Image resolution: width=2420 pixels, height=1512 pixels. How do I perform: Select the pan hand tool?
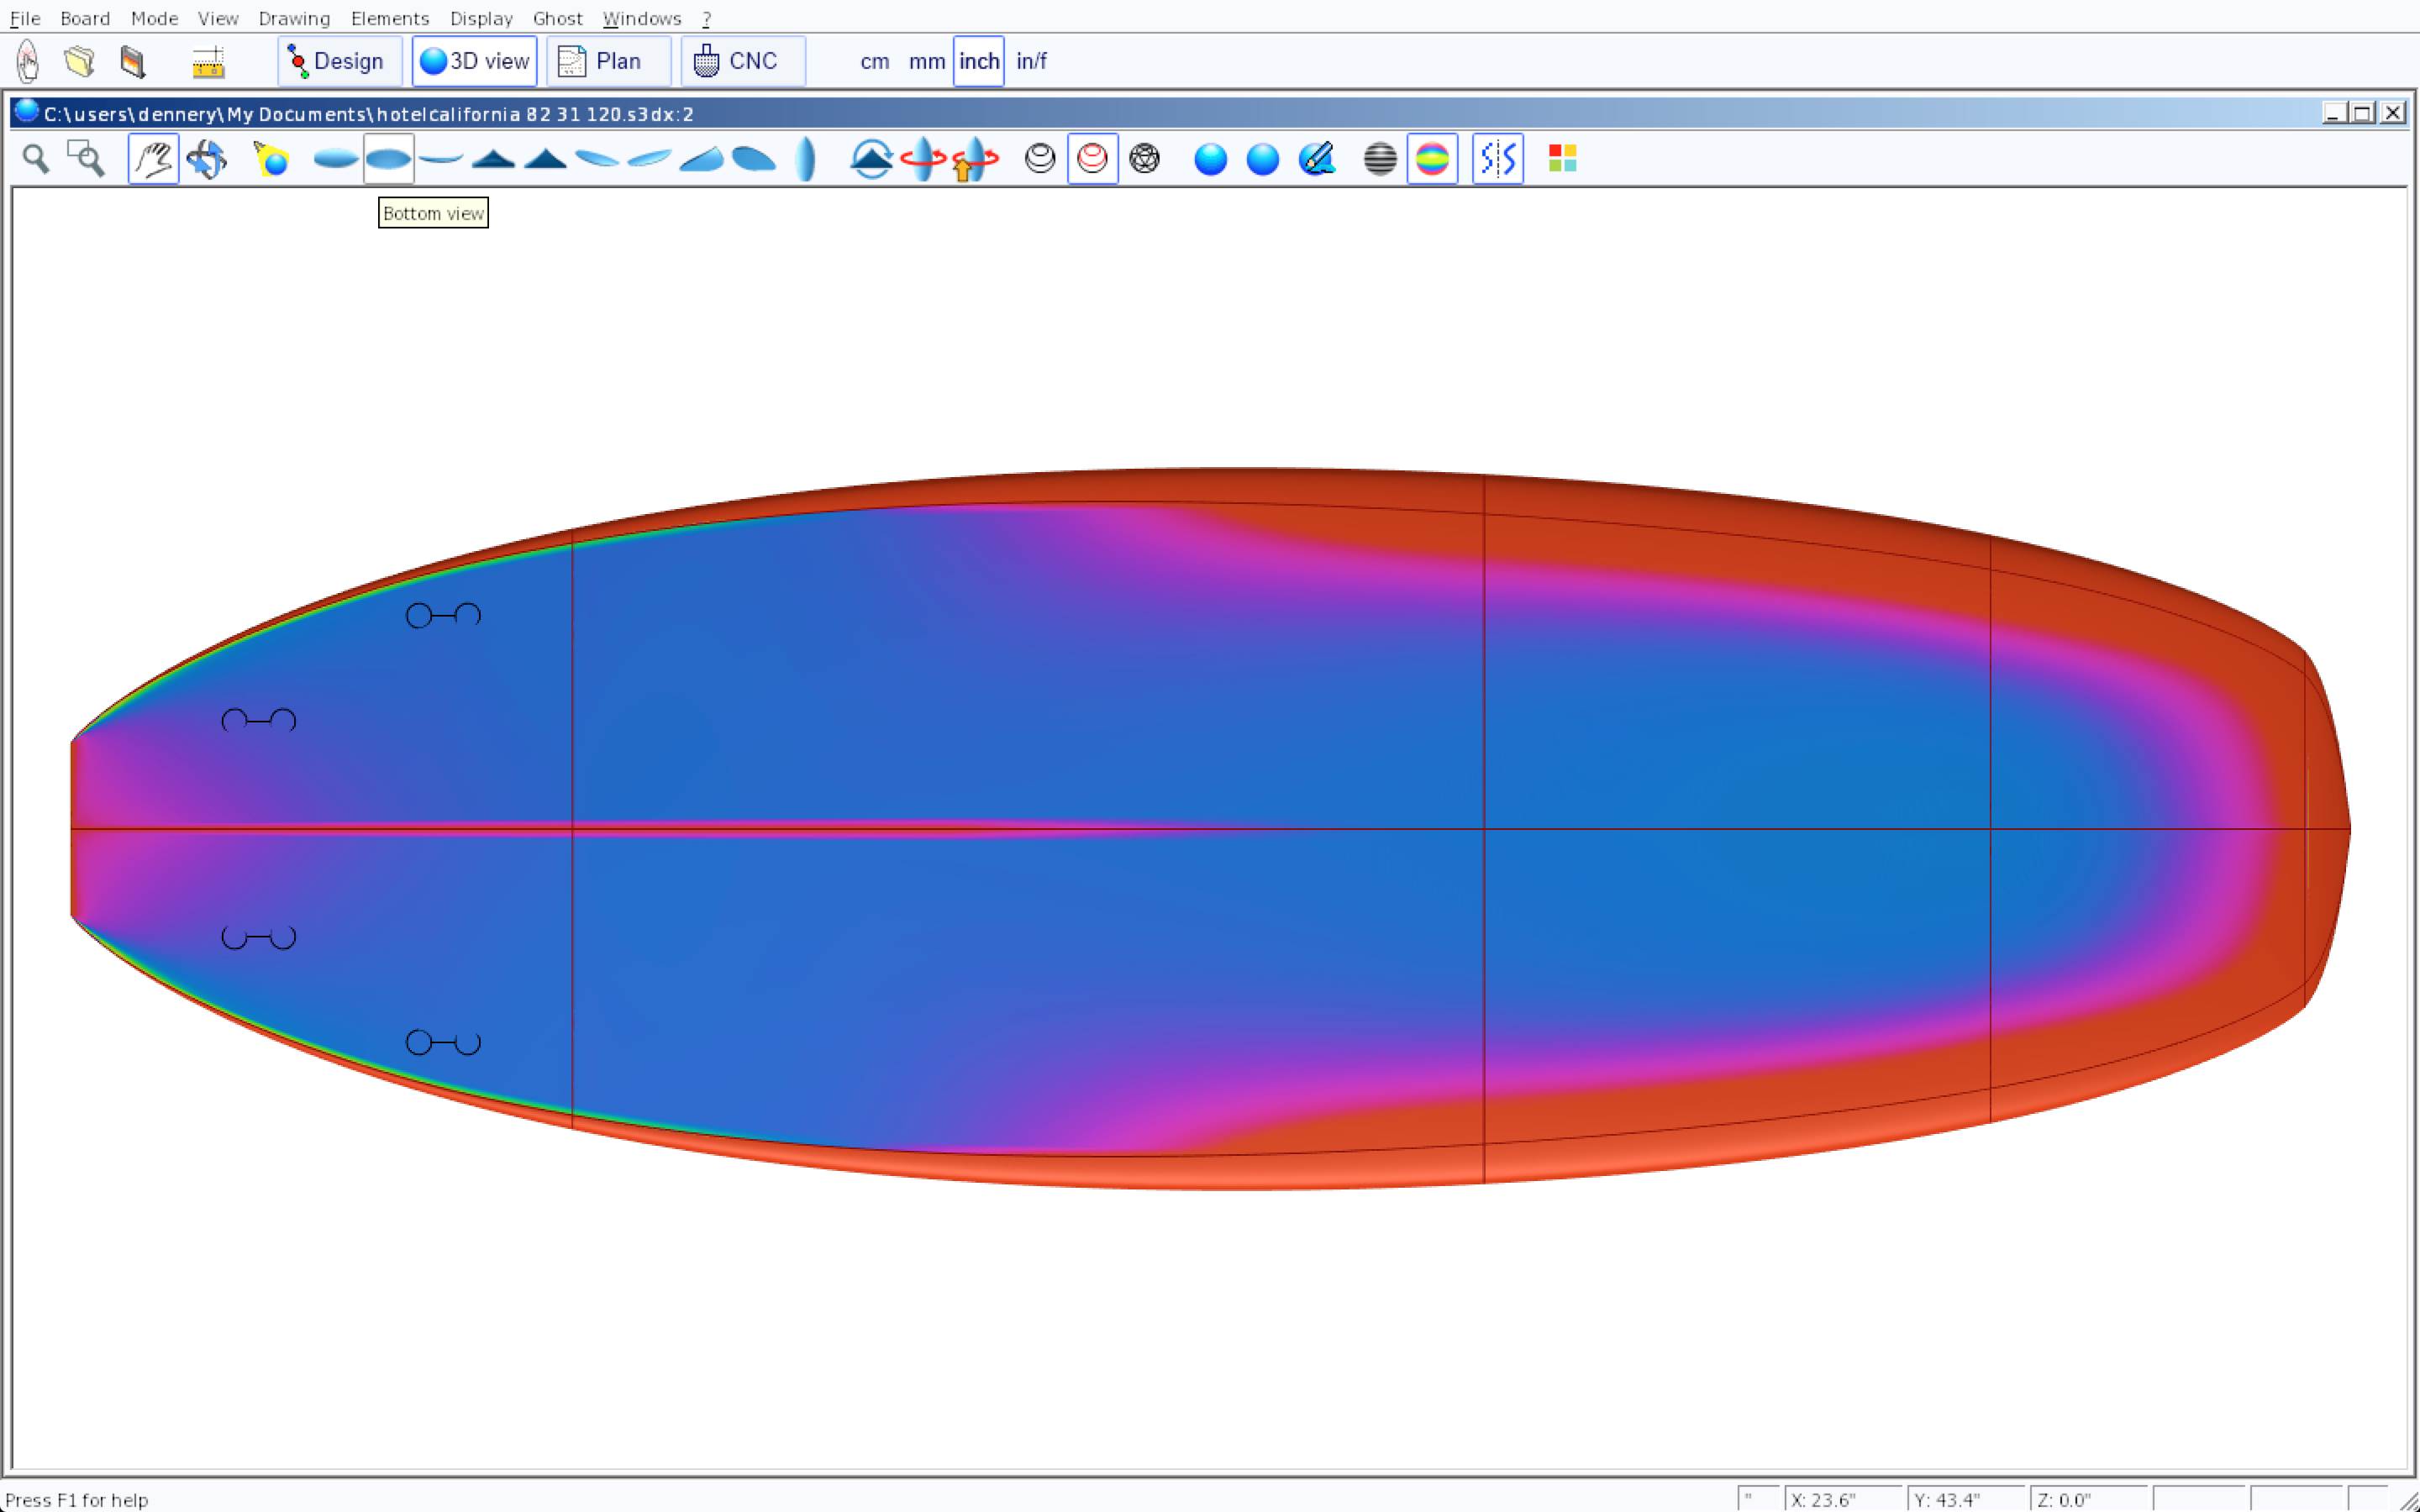click(153, 159)
